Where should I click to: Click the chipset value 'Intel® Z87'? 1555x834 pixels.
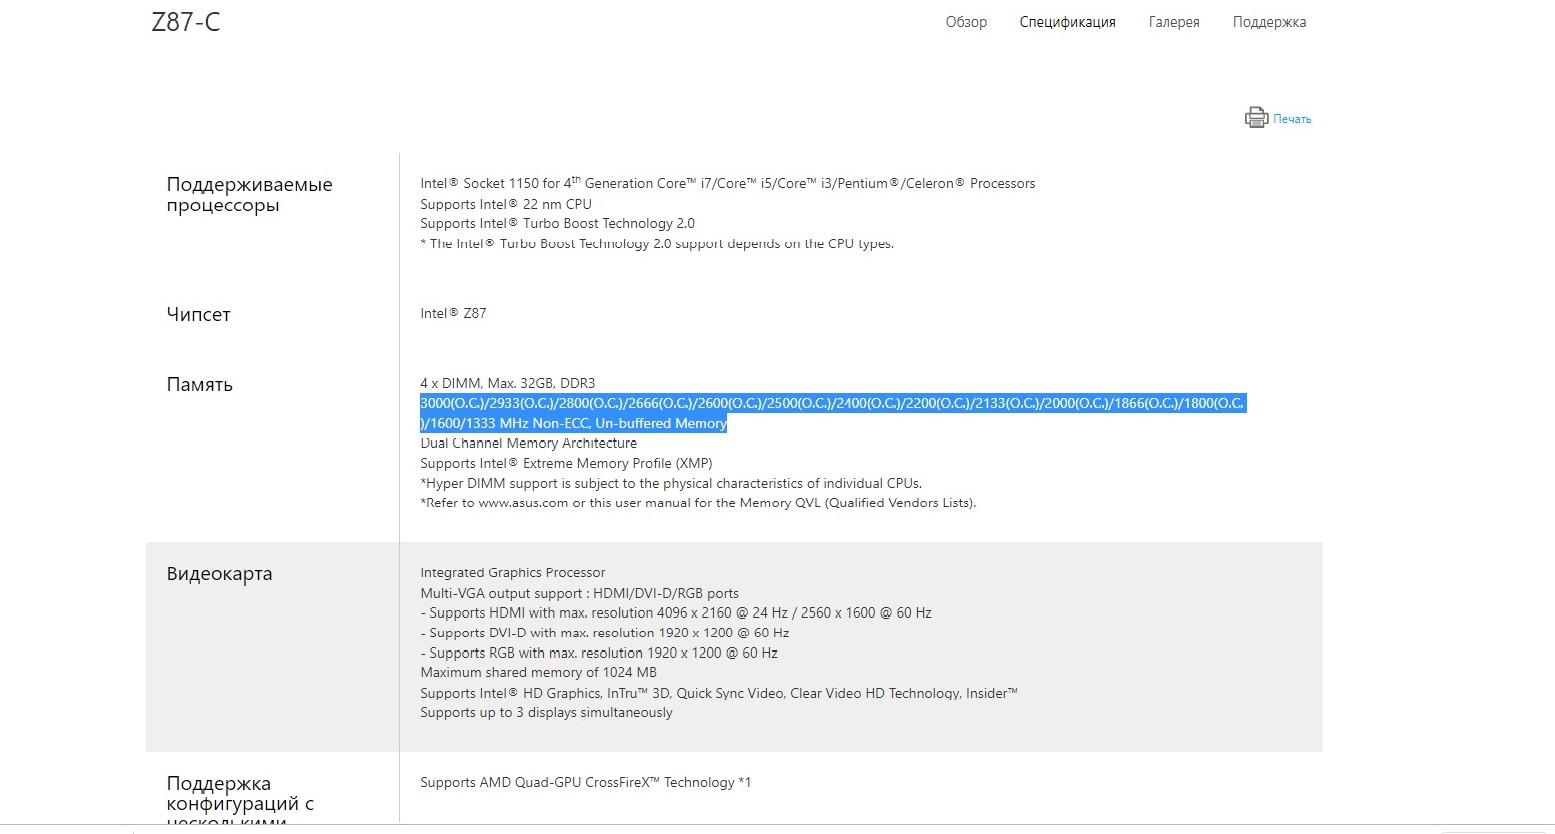[453, 313]
